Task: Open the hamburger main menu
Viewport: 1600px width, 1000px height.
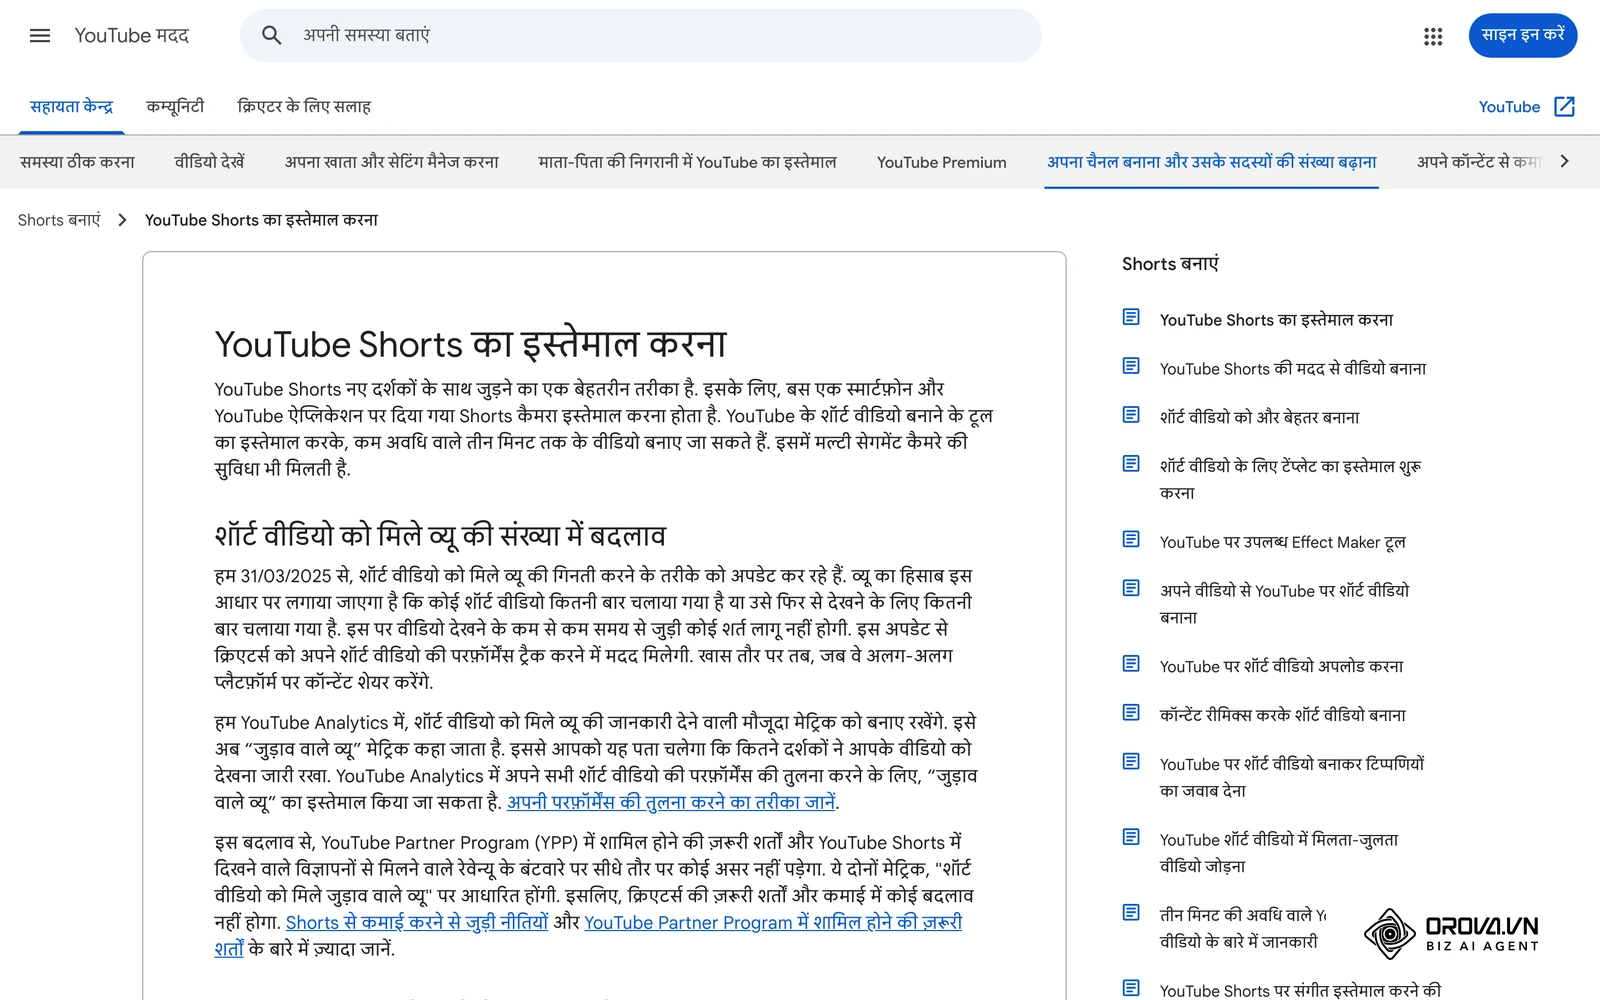Action: 40,36
